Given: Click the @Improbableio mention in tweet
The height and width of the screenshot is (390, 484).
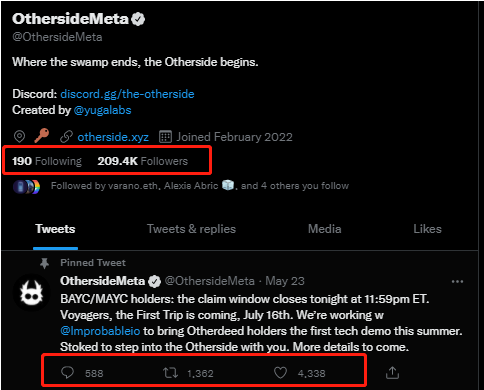Looking at the screenshot, I should tap(100, 331).
